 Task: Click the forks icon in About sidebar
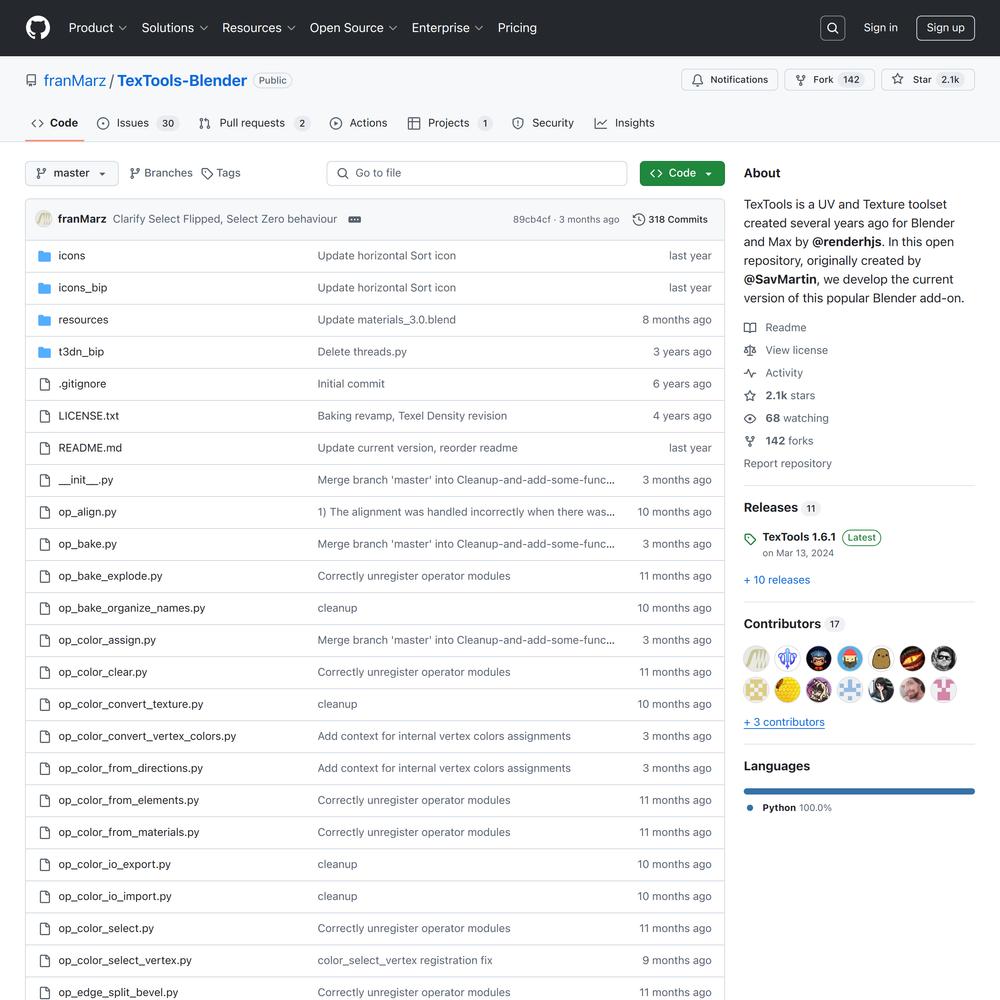750,441
